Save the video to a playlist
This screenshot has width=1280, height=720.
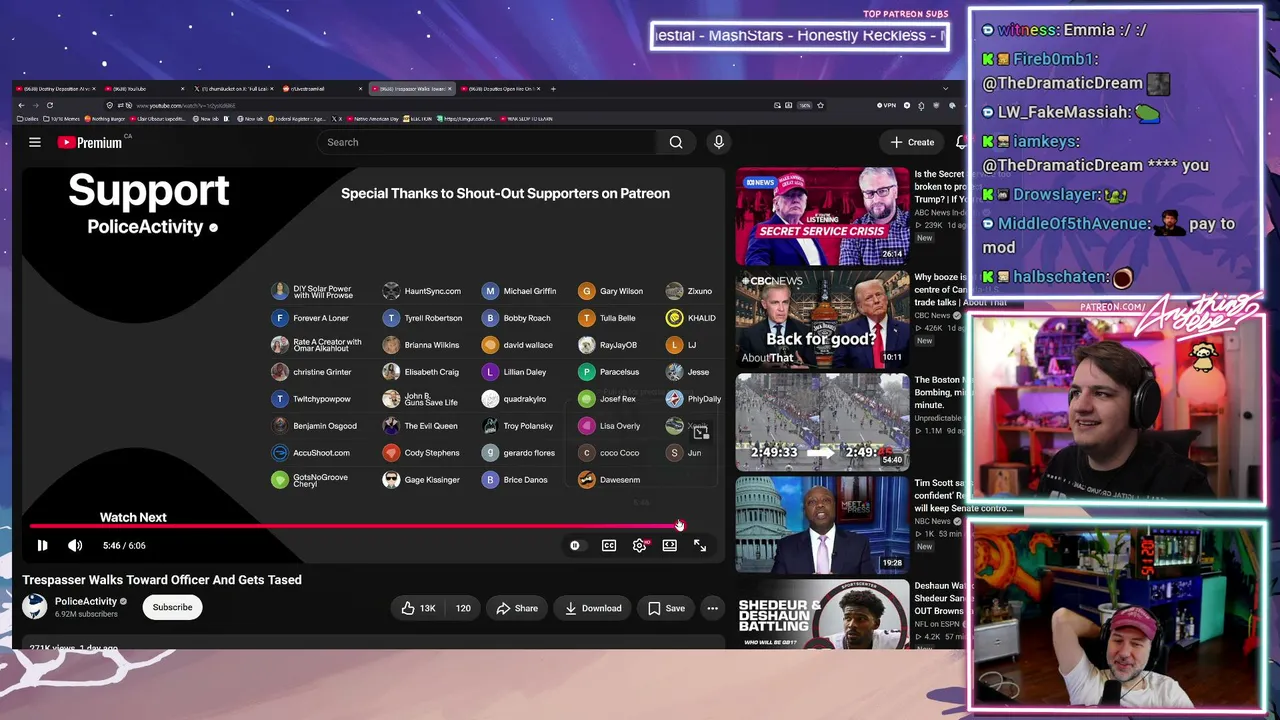point(666,608)
